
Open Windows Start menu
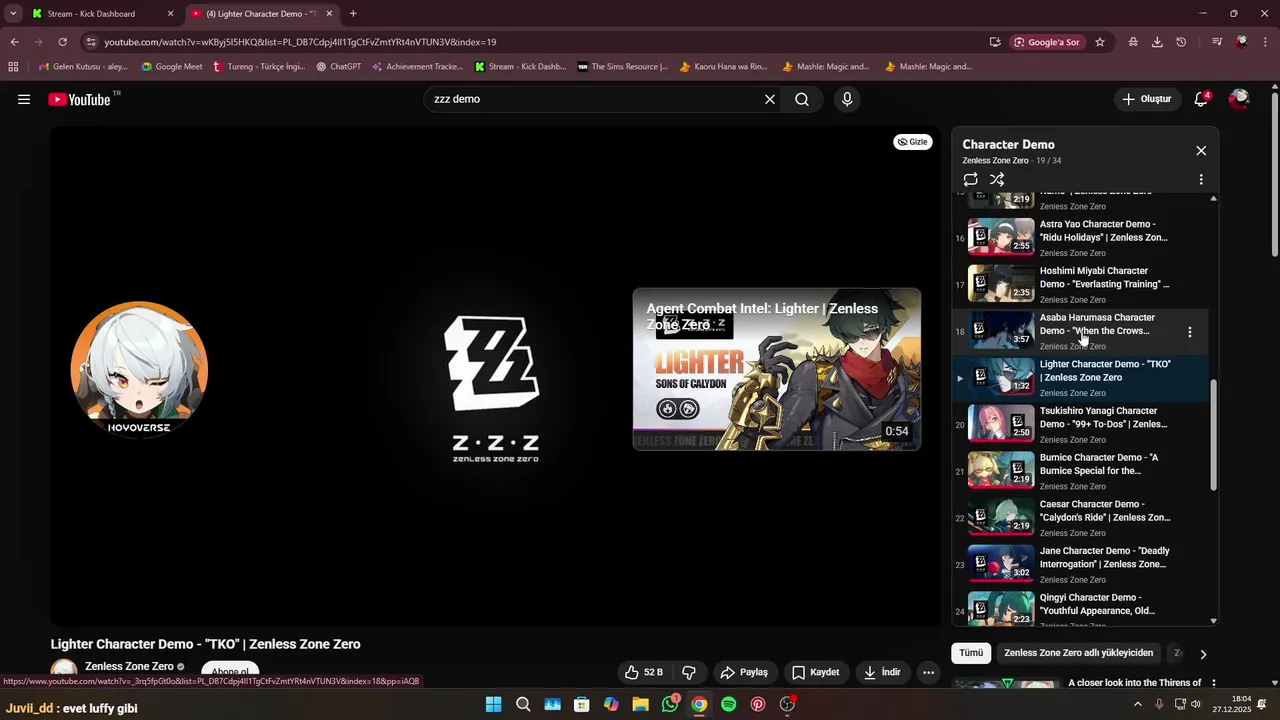point(494,704)
